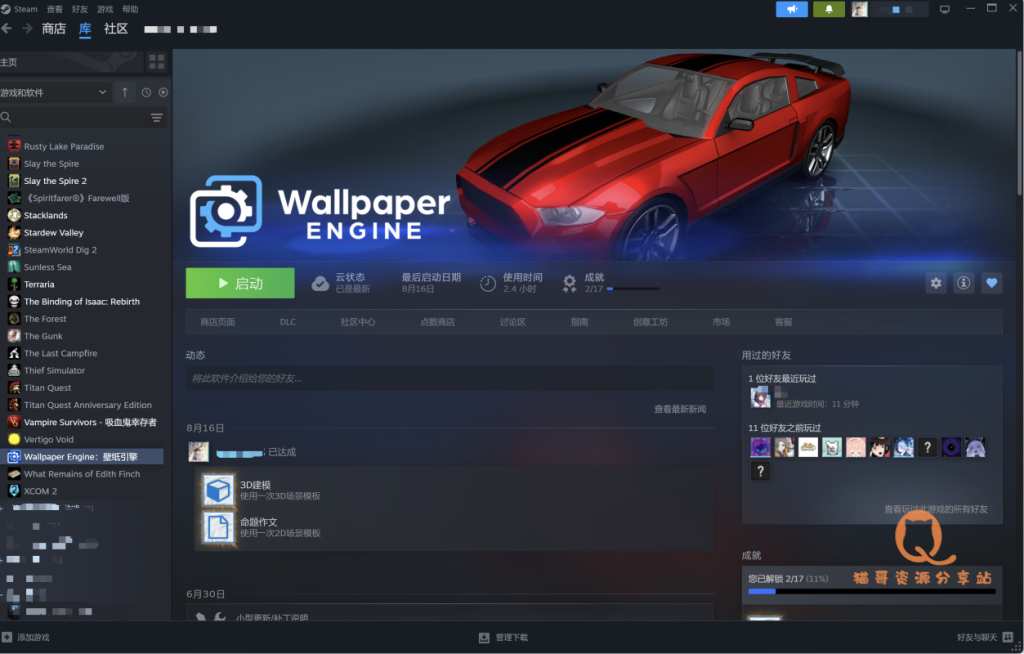
Task: Click unlocked achievements 2/17 progress bar
Action: click(872, 591)
